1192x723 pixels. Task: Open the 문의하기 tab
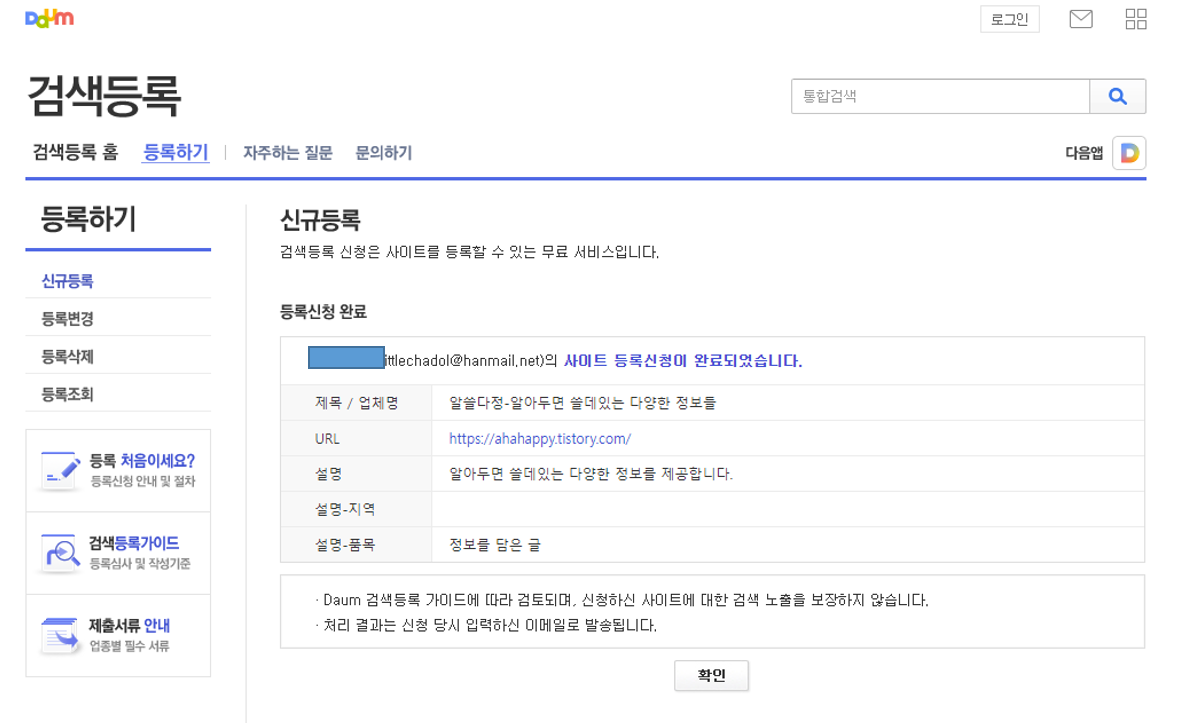(x=383, y=153)
